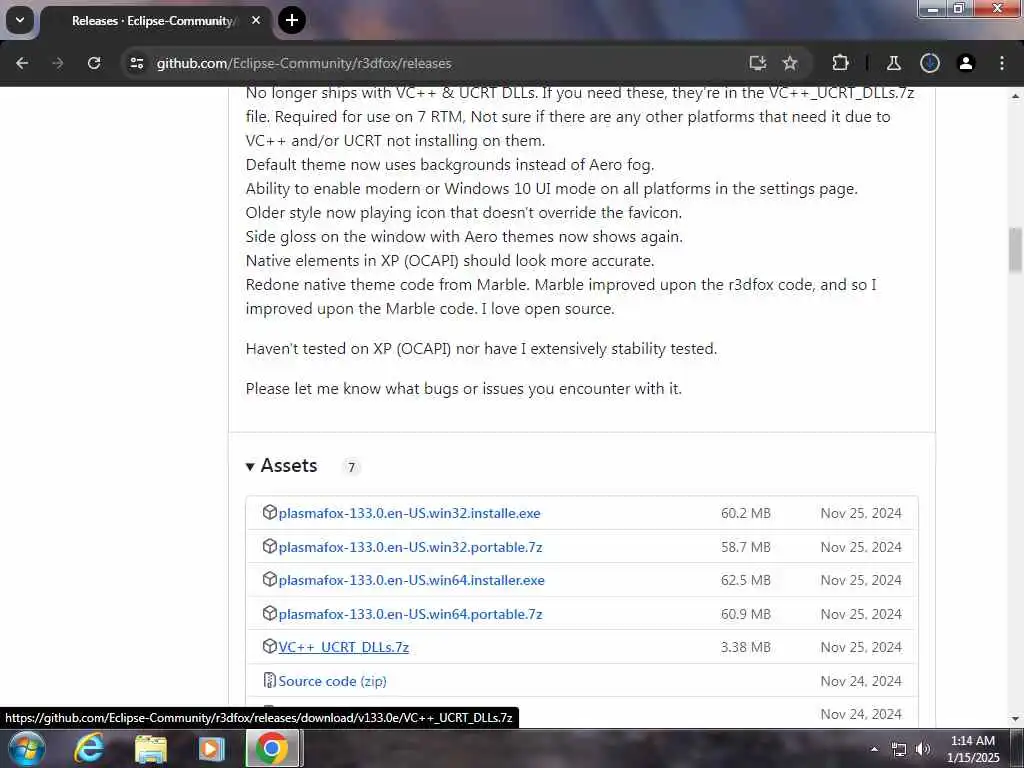The width and height of the screenshot is (1024, 768).
Task: Click Nov 24, 2024 date for Source code (zip)
Action: click(861, 681)
